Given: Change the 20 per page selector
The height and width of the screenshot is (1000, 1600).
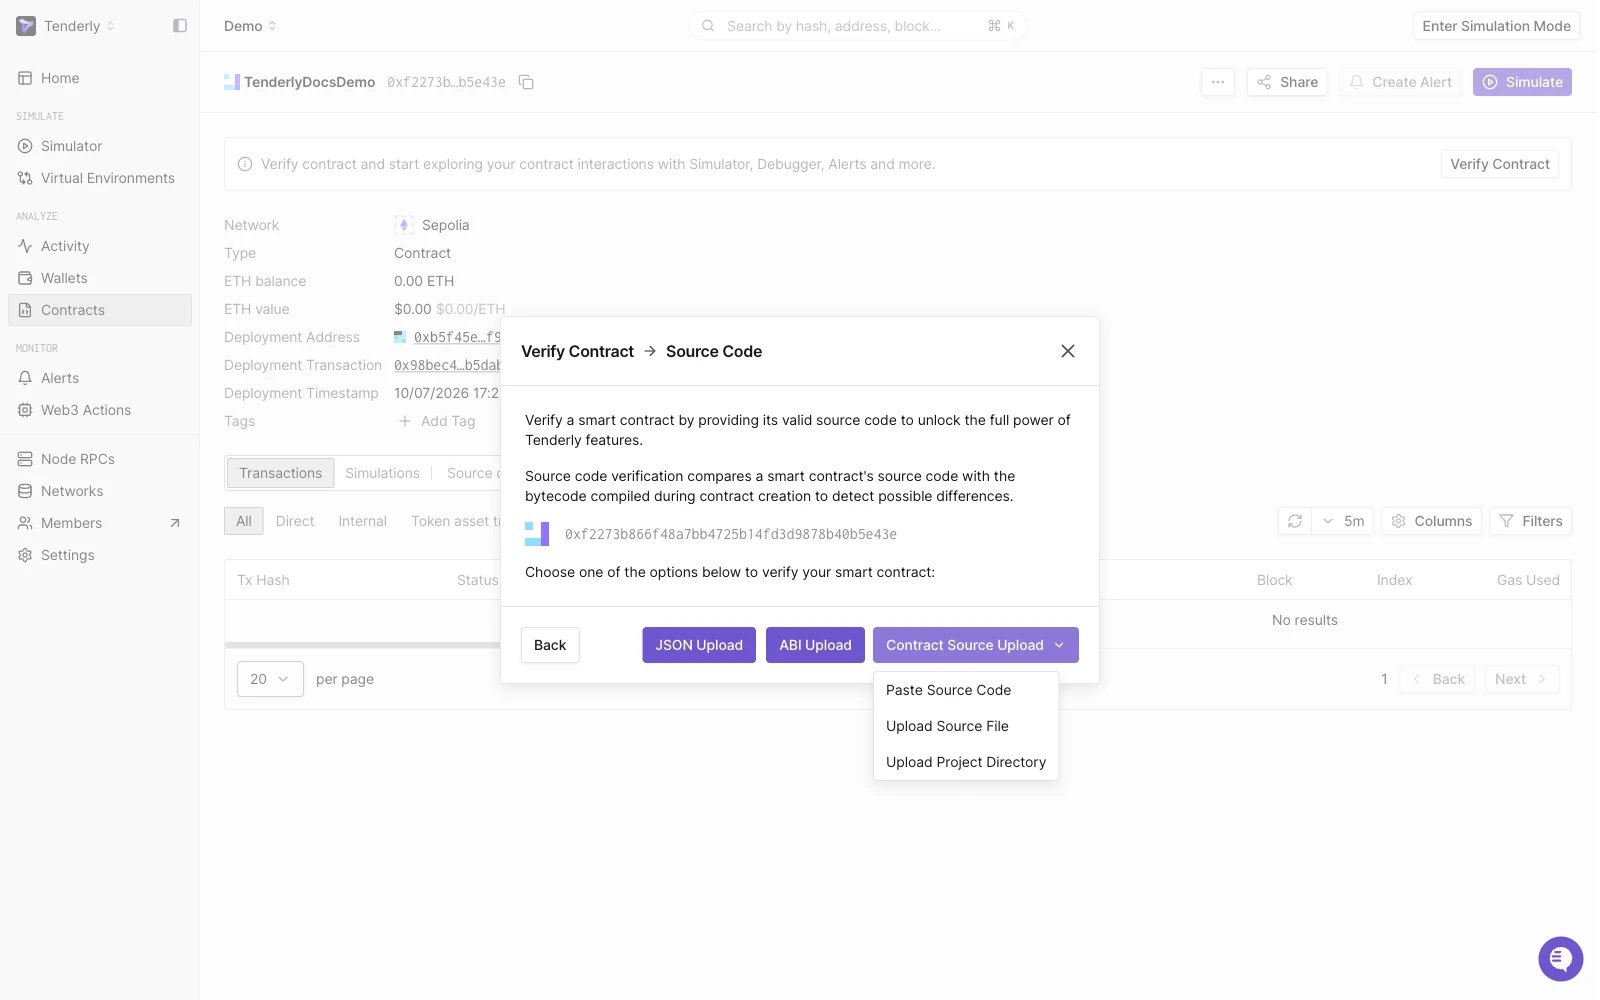Looking at the screenshot, I should [x=270, y=679].
